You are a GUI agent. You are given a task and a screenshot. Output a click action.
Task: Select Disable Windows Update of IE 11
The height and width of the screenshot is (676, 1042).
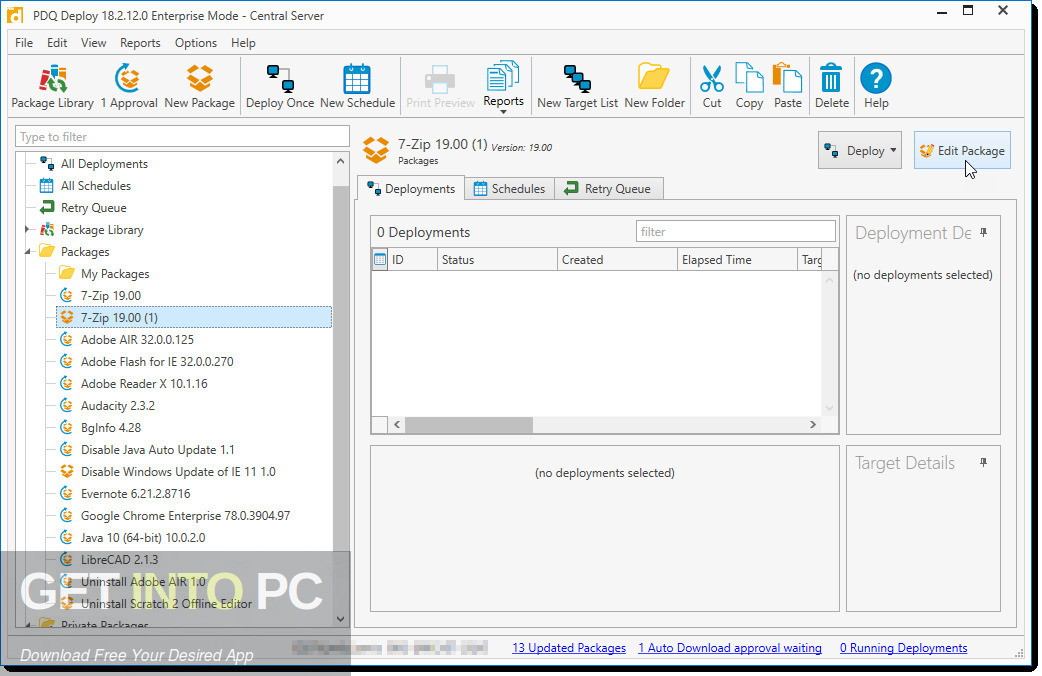point(178,471)
